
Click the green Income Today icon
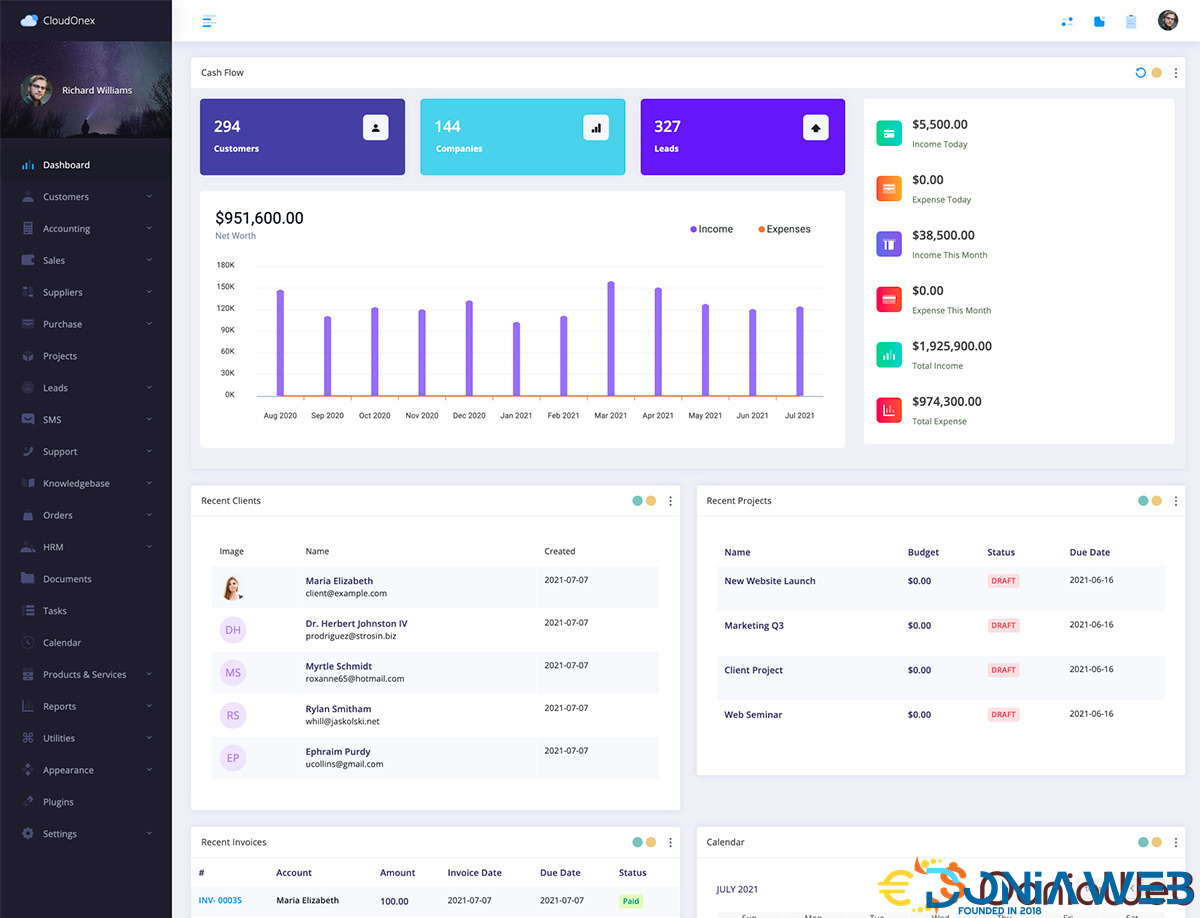(889, 133)
